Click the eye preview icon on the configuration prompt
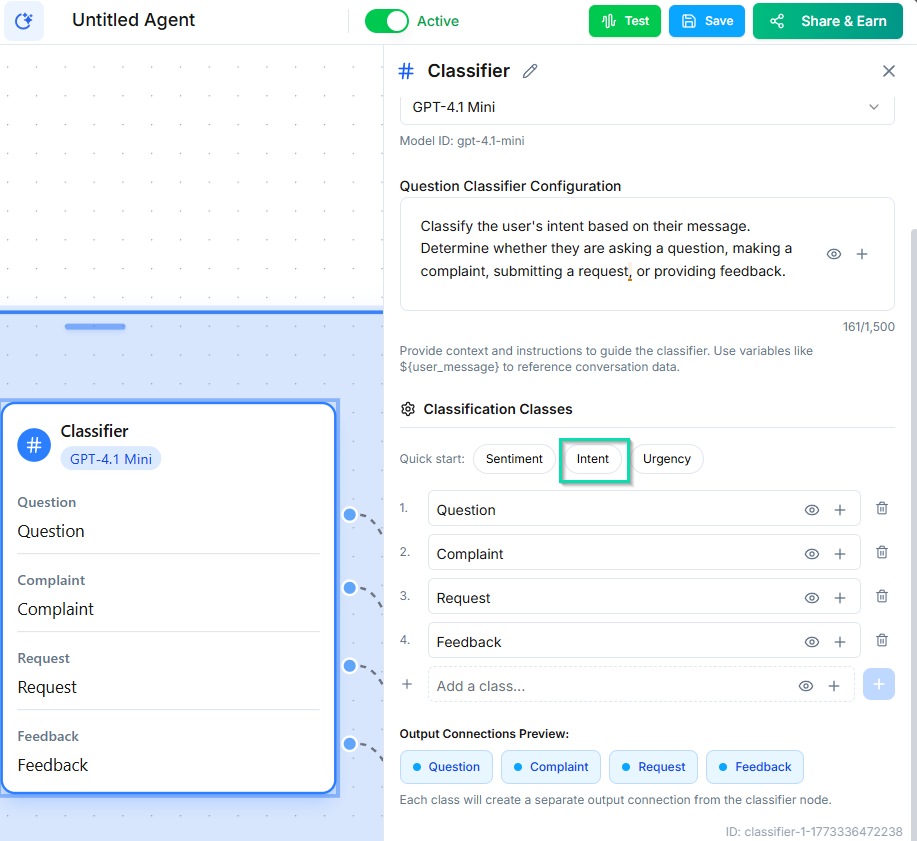The width and height of the screenshot is (917, 841). [x=833, y=254]
